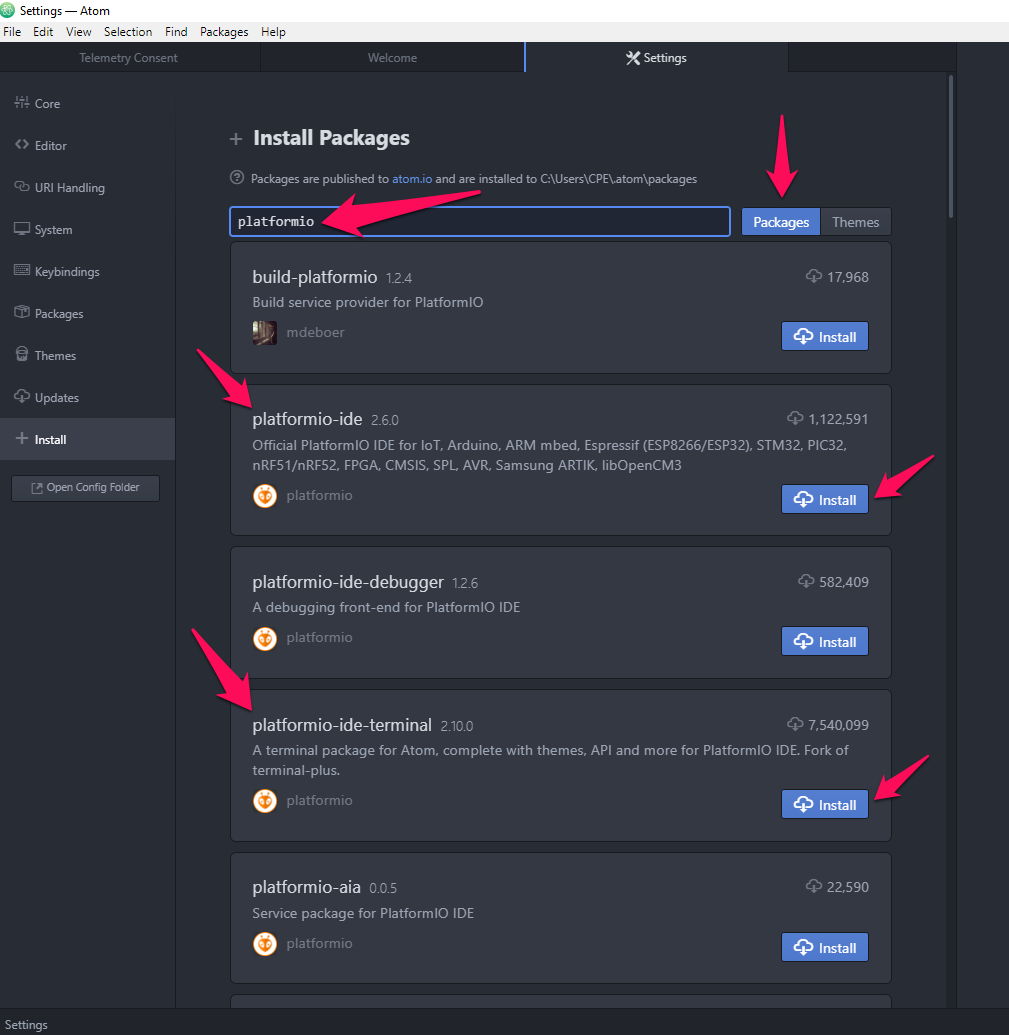The height and width of the screenshot is (1035, 1009).
Task: Toggle search to Packages
Action: pyautogui.click(x=781, y=222)
